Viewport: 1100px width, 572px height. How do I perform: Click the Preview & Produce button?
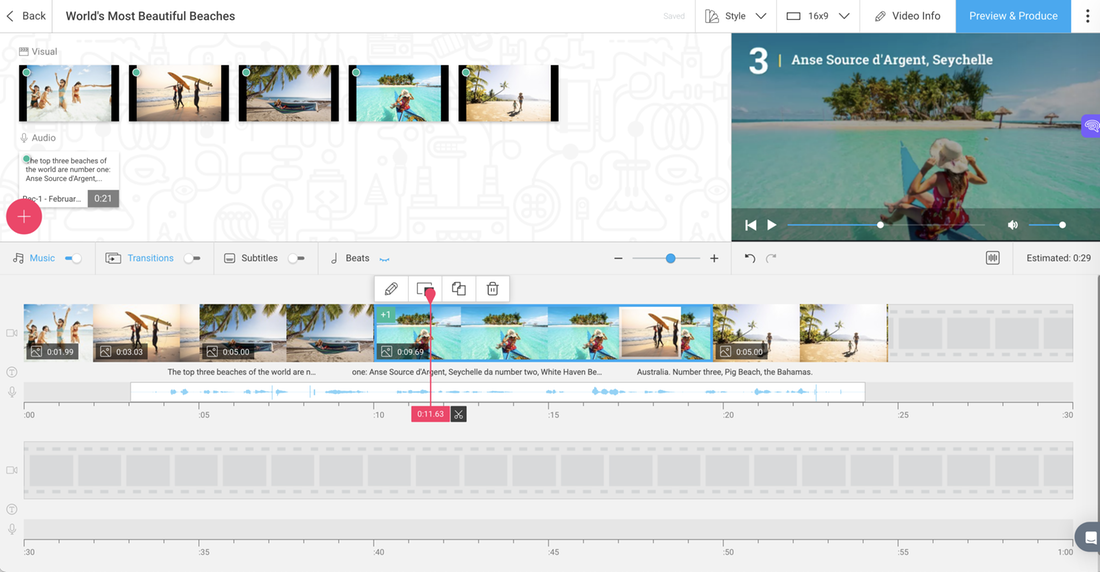click(1013, 16)
